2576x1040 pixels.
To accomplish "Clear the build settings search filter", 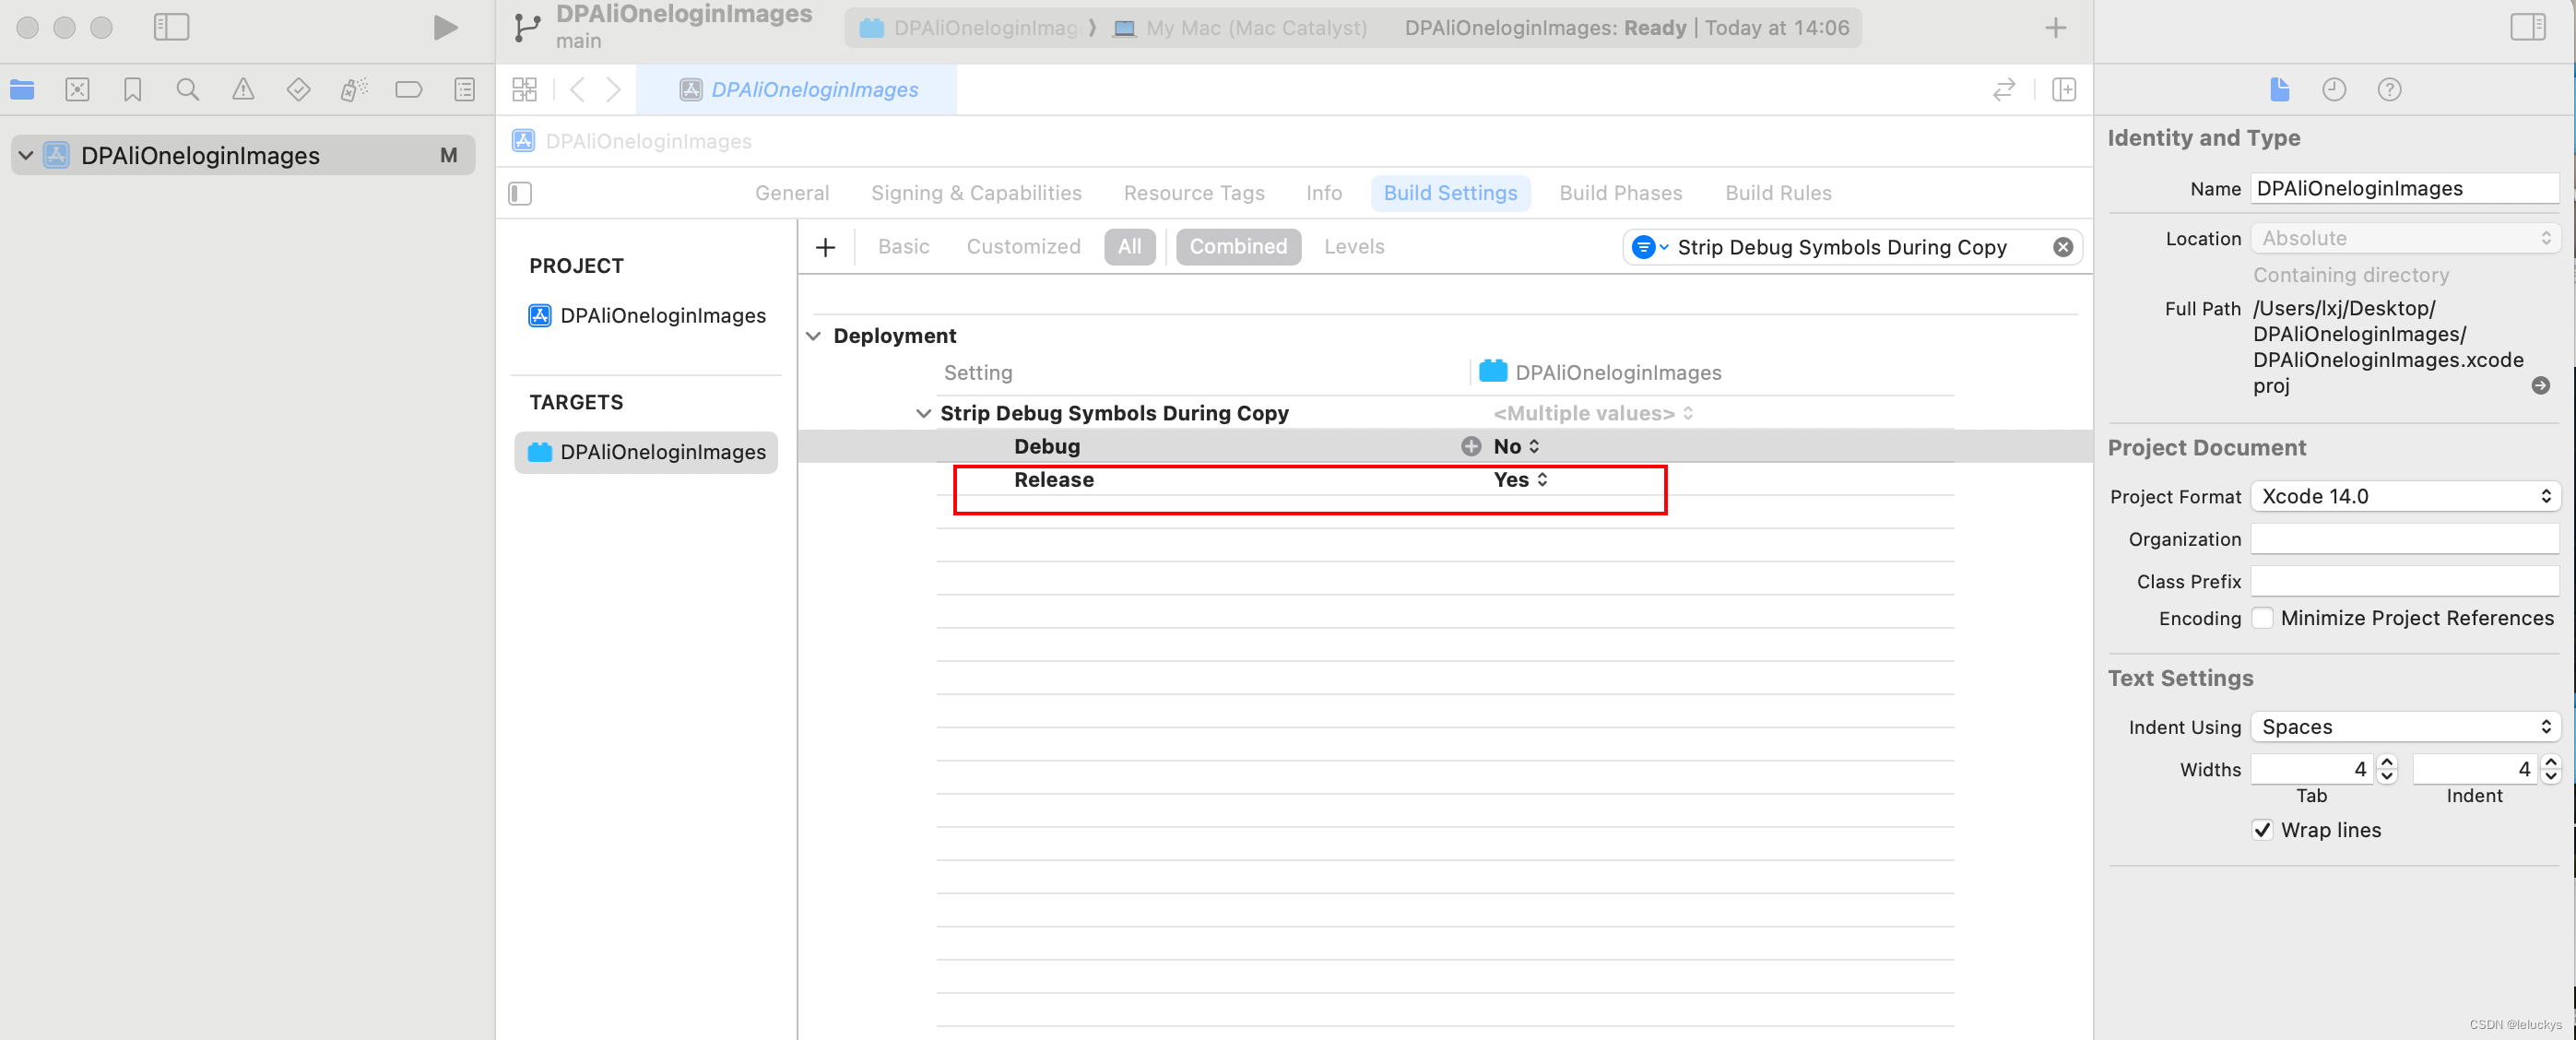I will (2062, 247).
